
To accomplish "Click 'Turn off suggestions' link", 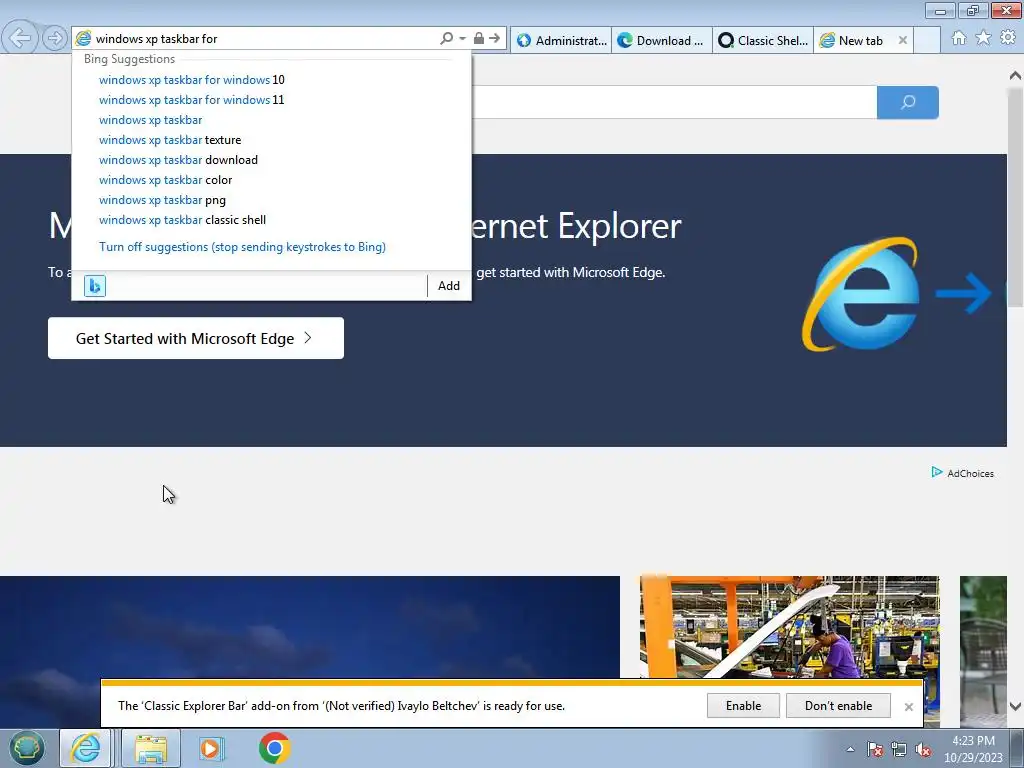I will 242,247.
